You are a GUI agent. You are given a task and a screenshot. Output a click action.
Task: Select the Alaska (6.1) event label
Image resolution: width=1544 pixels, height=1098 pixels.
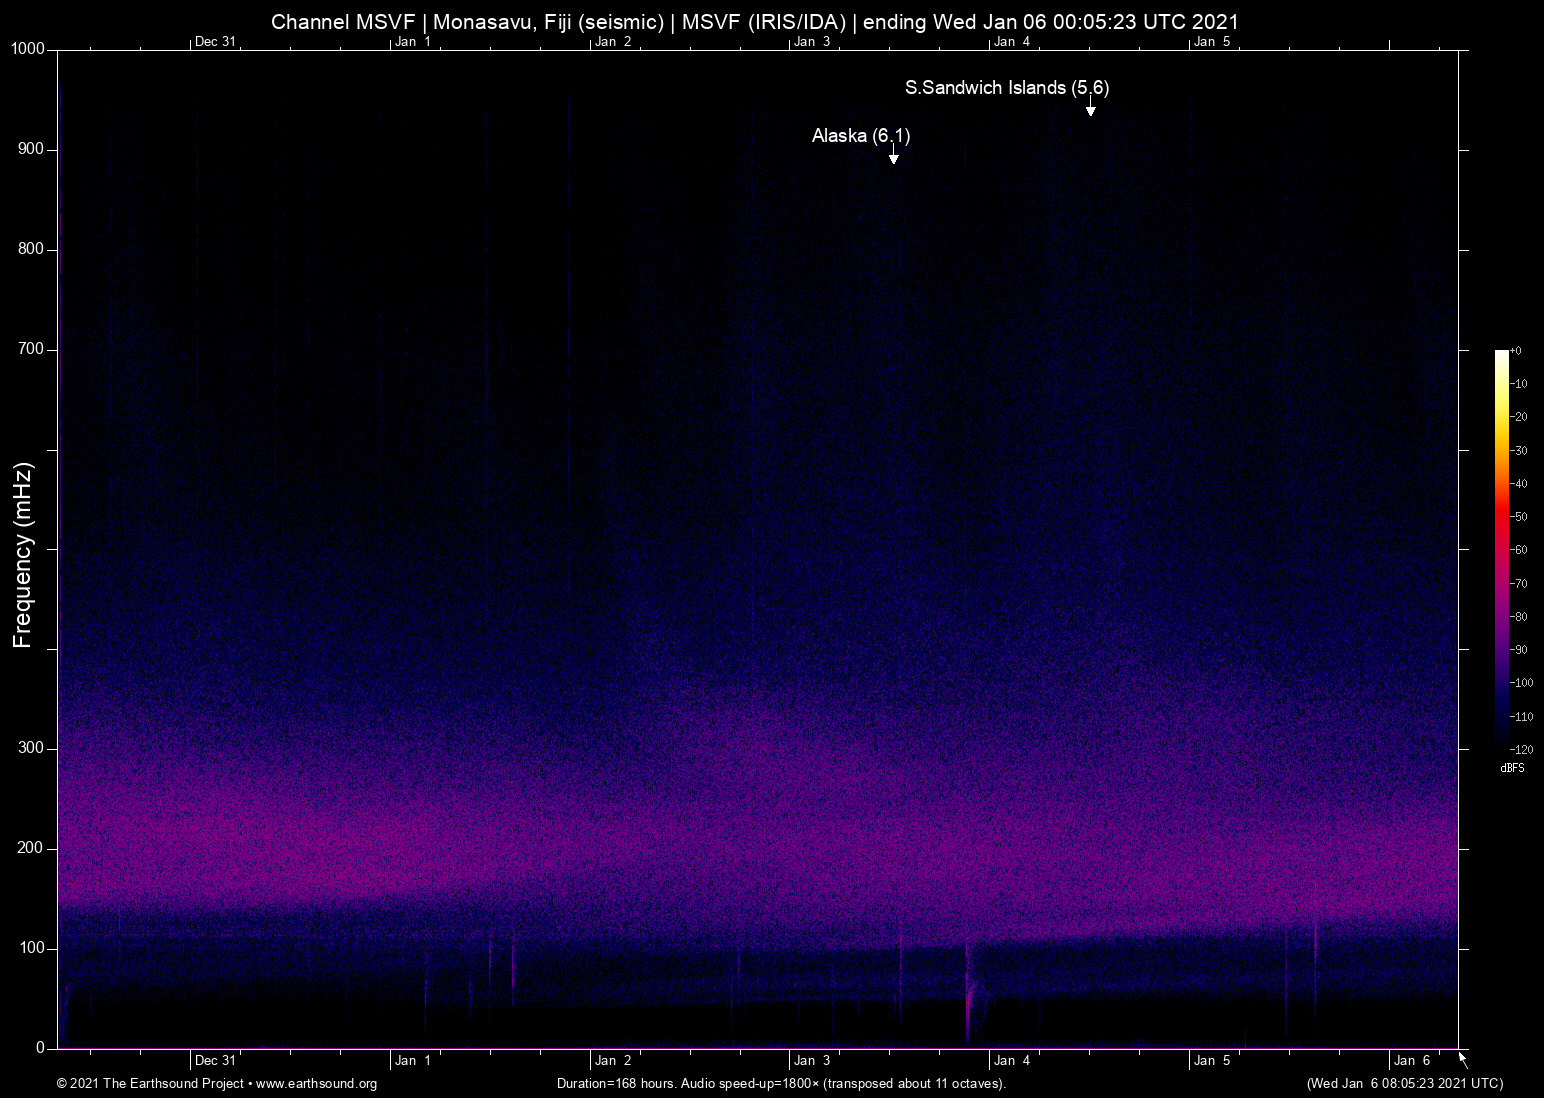tap(860, 136)
